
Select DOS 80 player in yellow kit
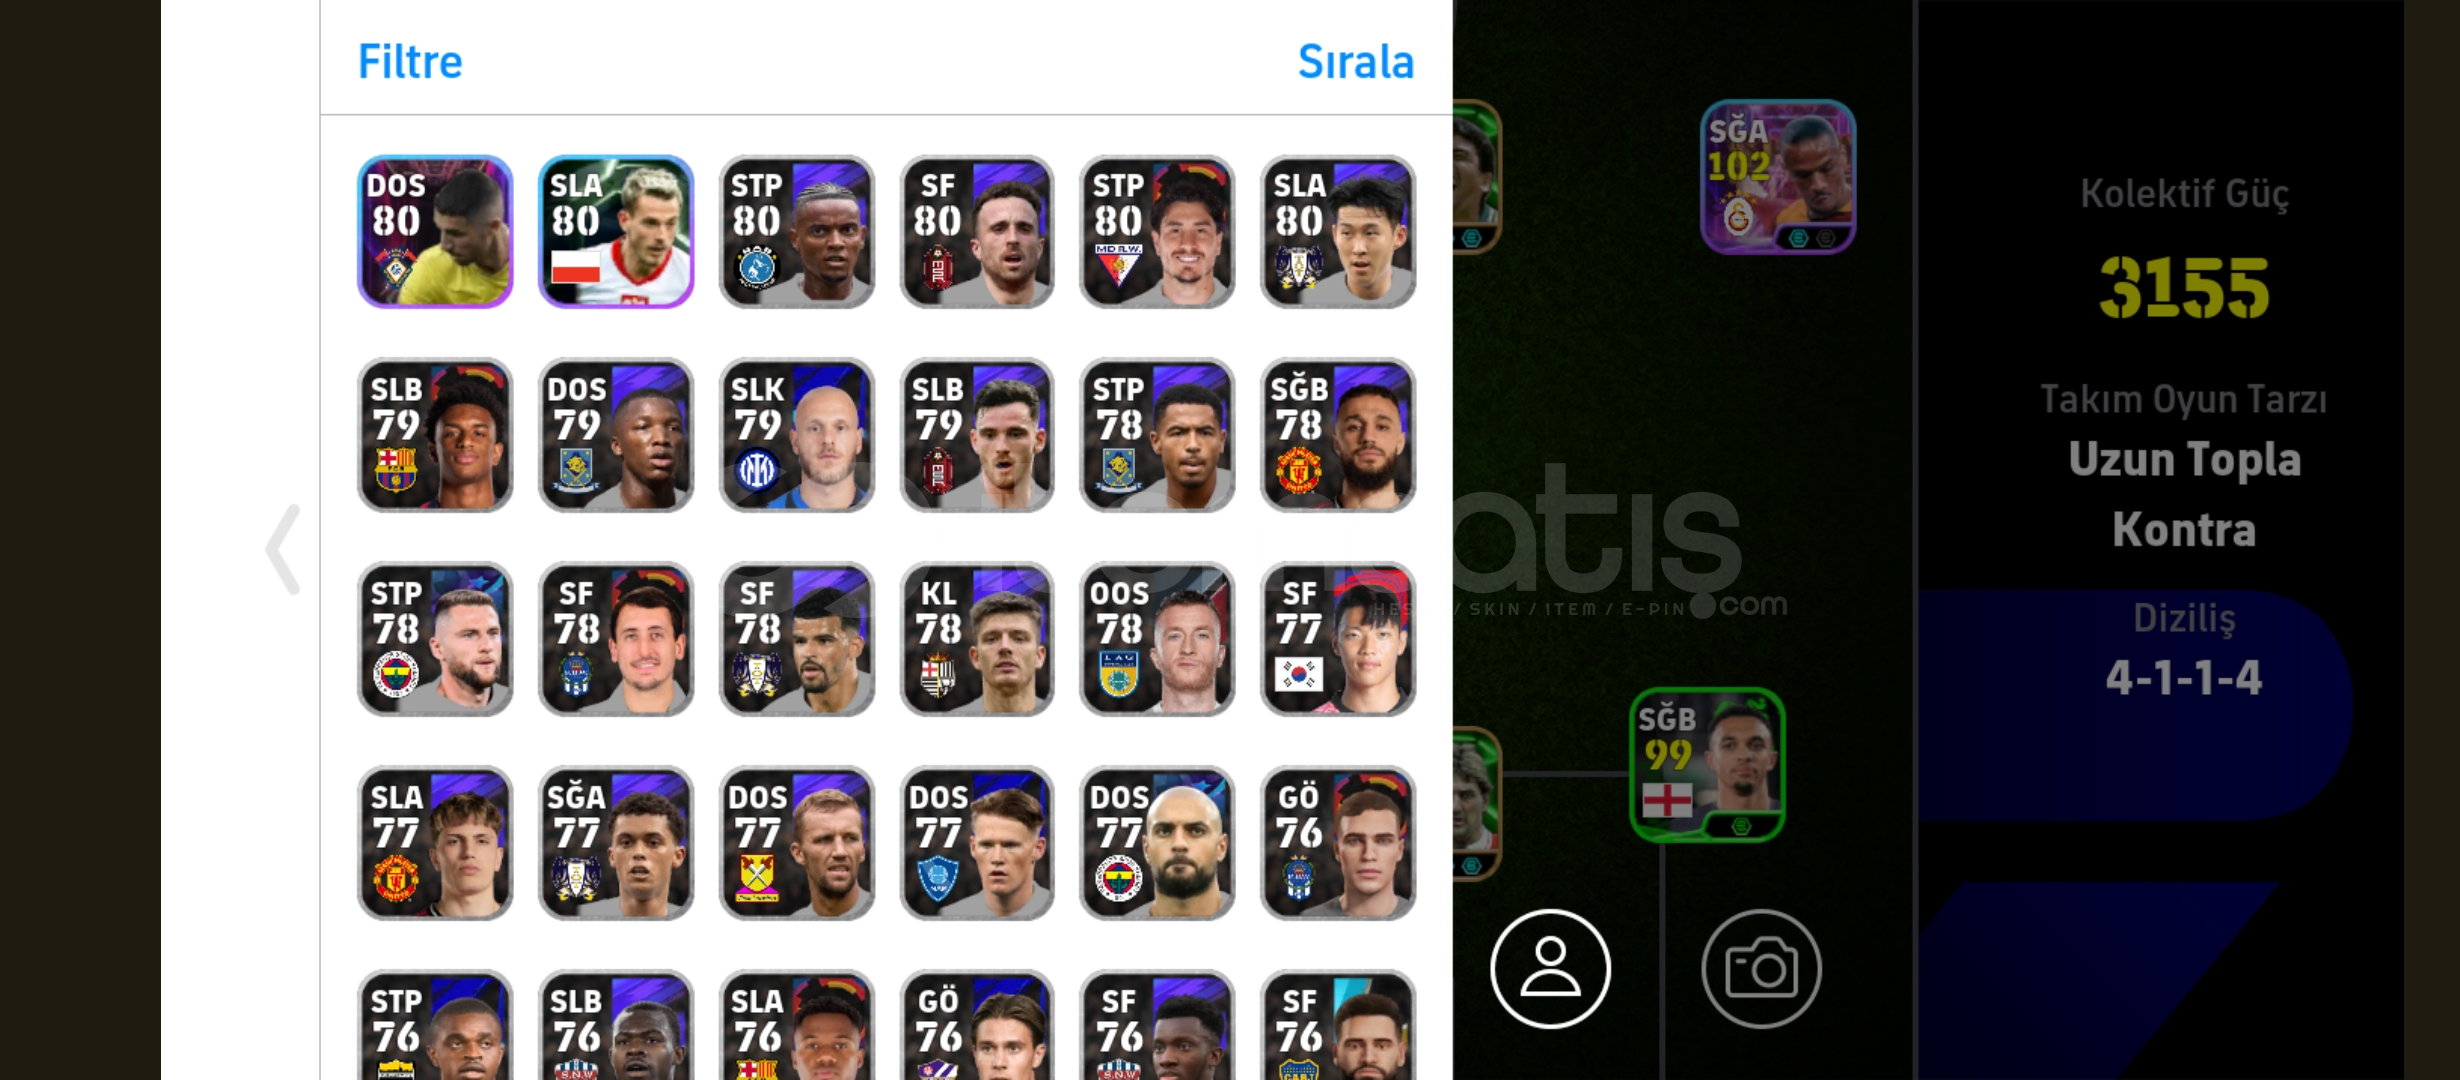click(x=435, y=231)
